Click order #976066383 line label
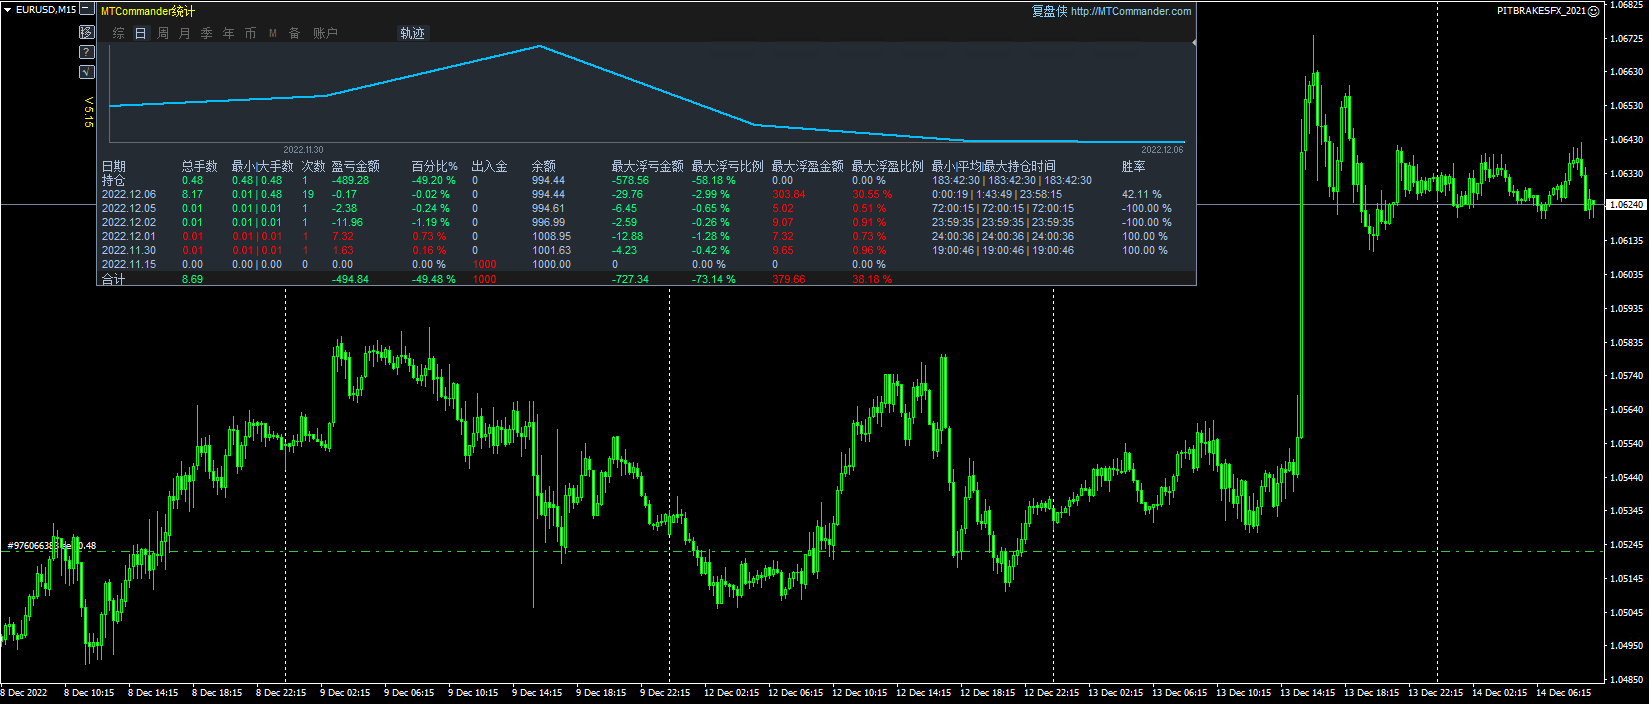The width and height of the screenshot is (1649, 704). click(40, 546)
